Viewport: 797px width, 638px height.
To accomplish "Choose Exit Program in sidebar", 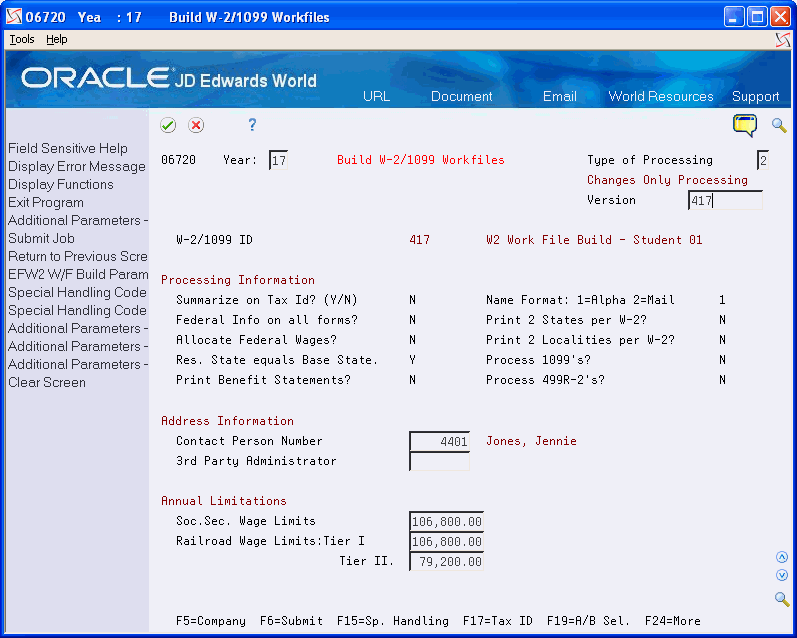I will tap(46, 202).
